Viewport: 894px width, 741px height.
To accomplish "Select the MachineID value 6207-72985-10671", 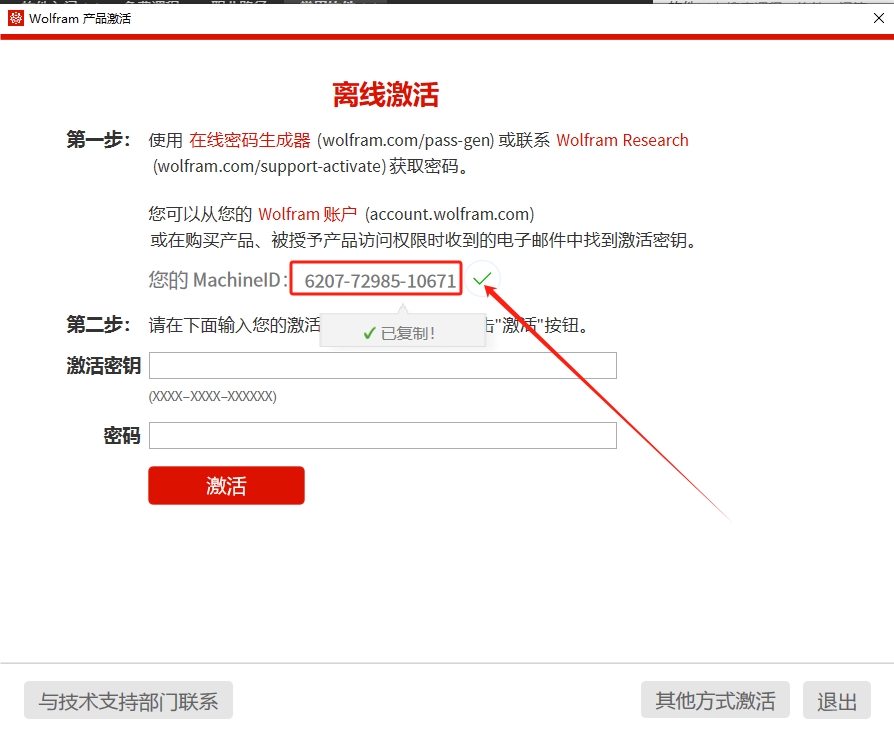I will [x=375, y=280].
